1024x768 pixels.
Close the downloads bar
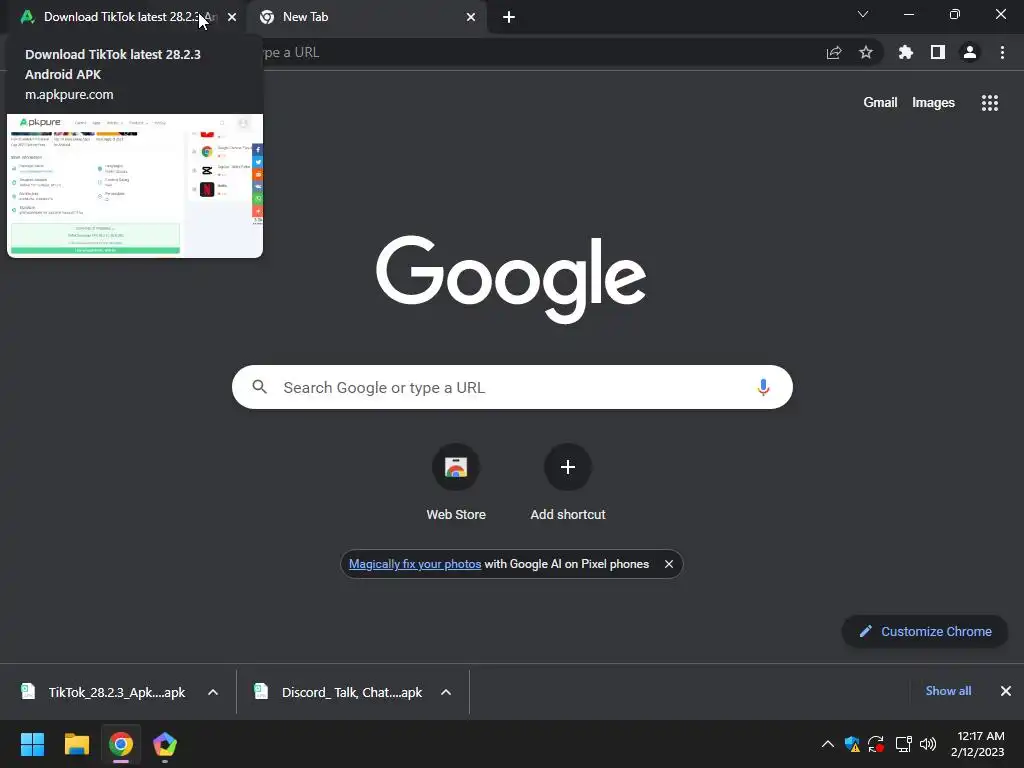click(x=1006, y=691)
